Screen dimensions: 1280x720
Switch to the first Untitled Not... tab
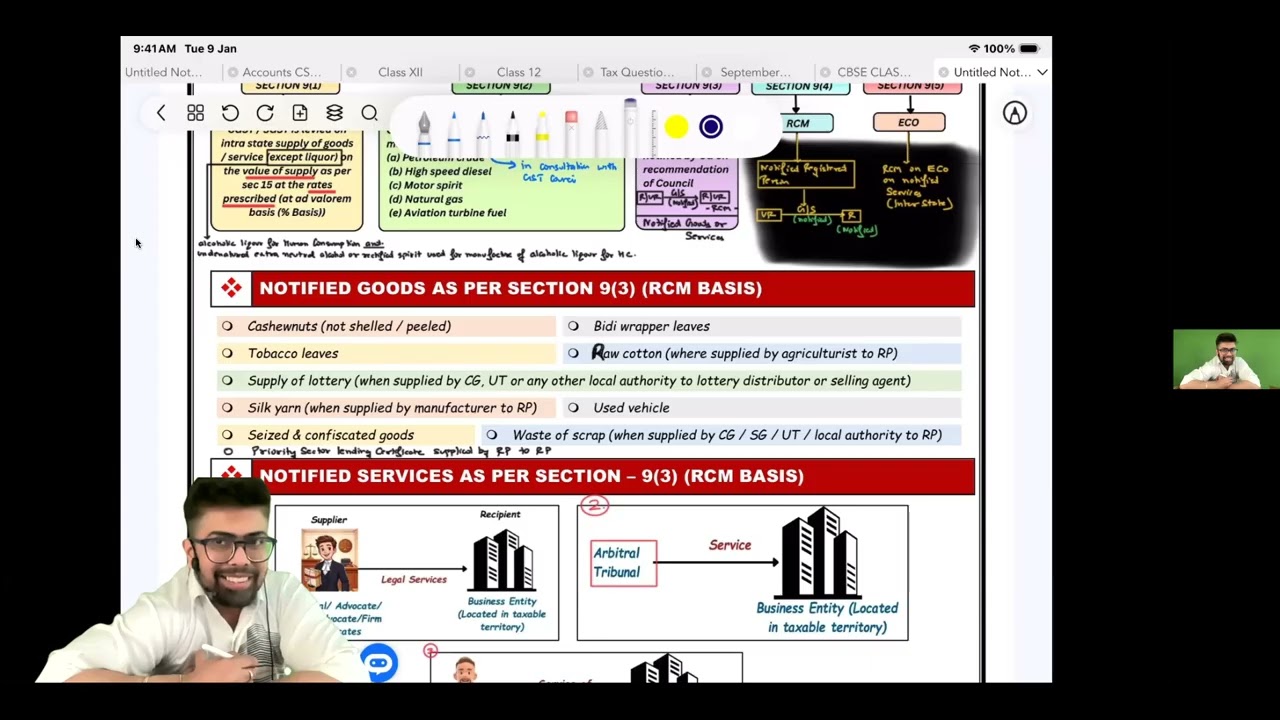163,72
